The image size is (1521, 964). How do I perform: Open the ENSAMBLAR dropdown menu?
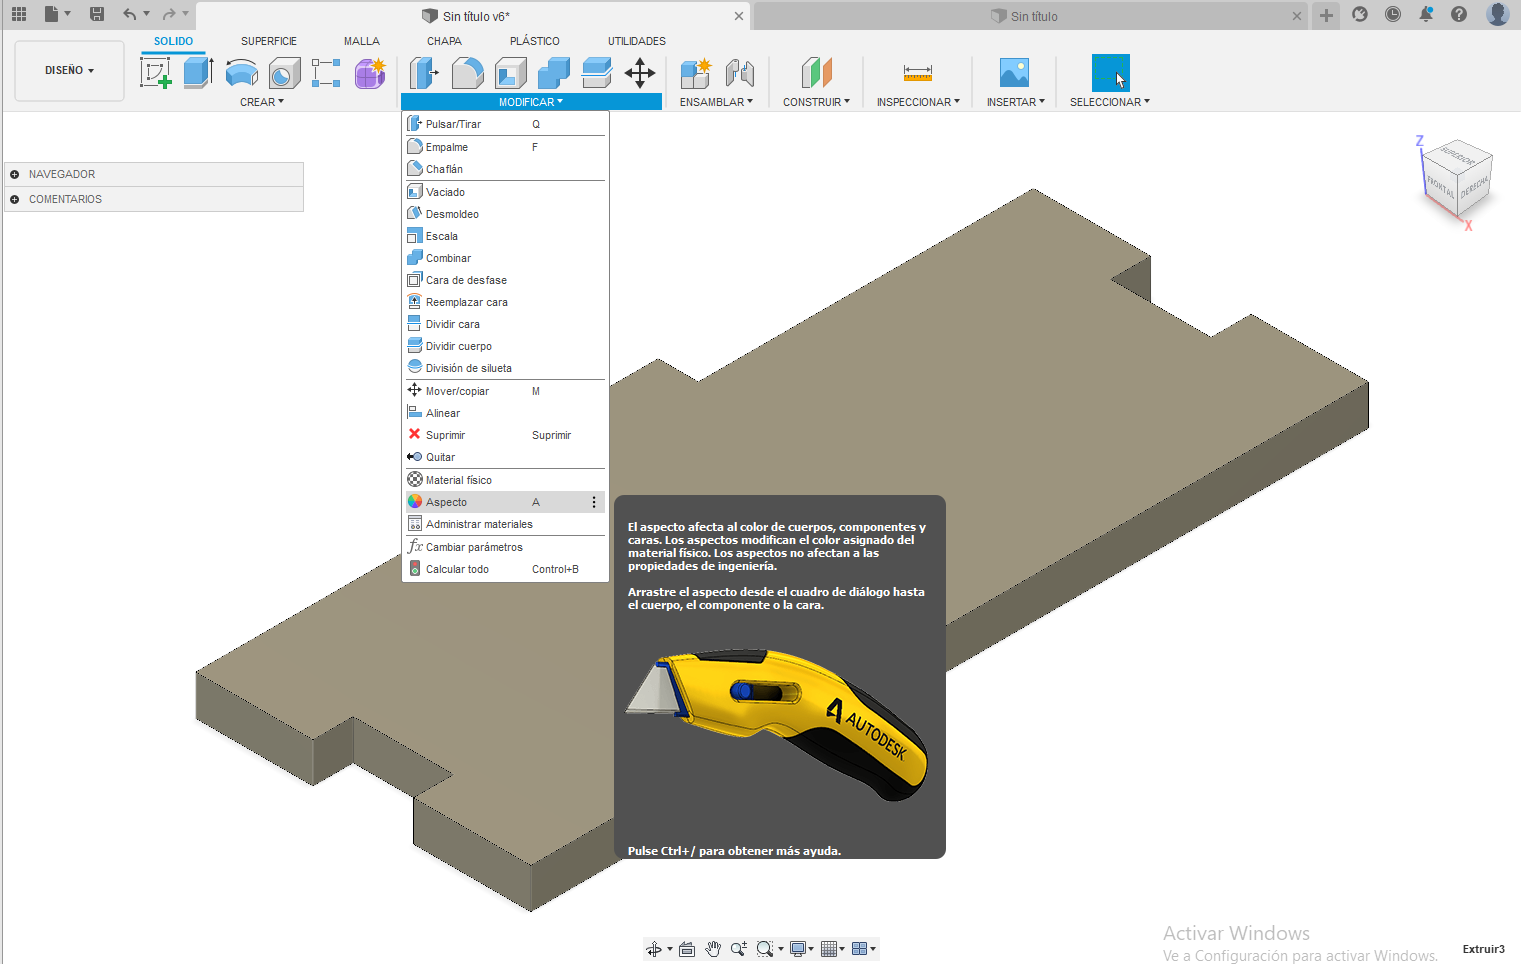(716, 102)
